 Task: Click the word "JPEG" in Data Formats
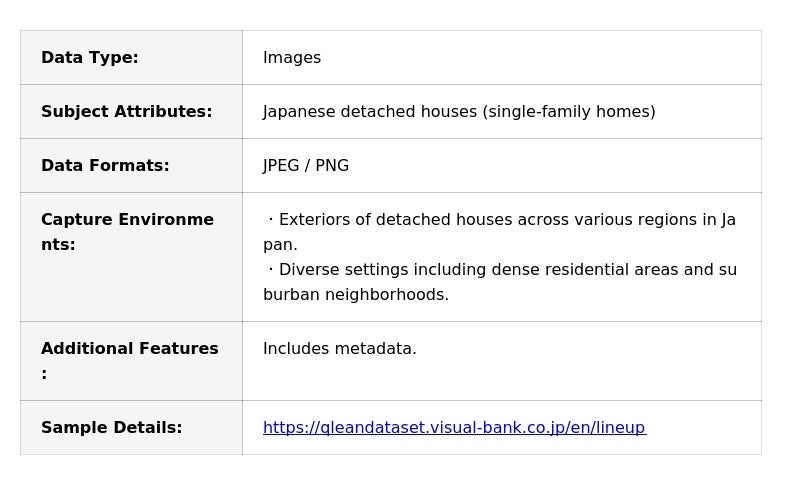[281, 166]
